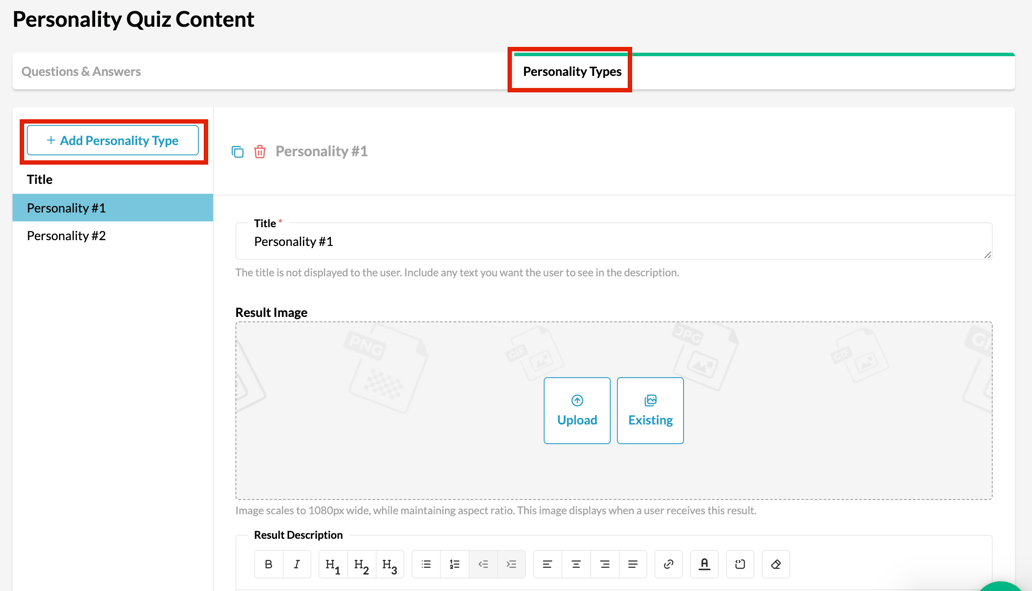Image resolution: width=1032 pixels, height=591 pixels.
Task: Toggle italic formatting in Result Description
Action: click(297, 564)
